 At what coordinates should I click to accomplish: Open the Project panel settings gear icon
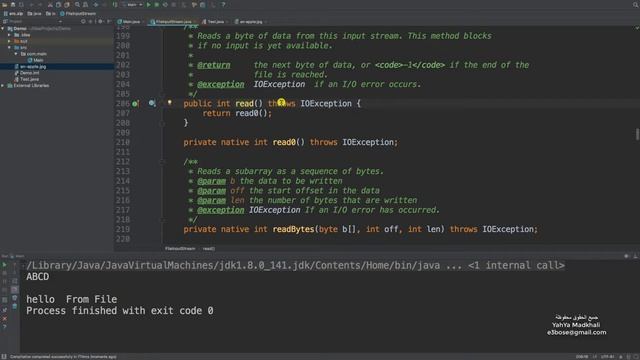[x=100, y=21]
